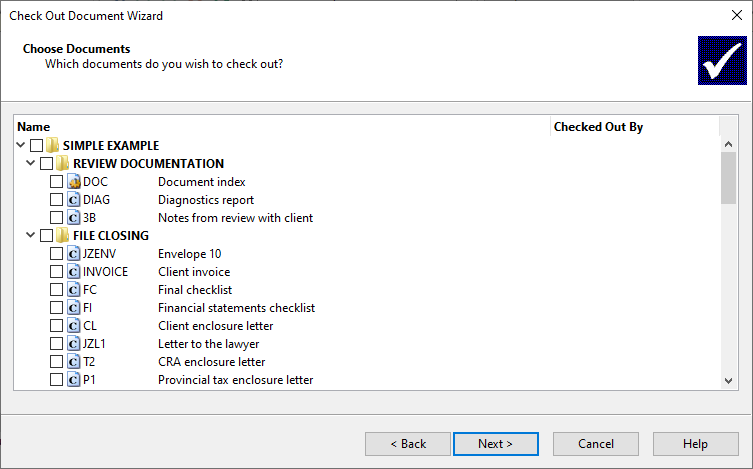Screen dimensions: 753x469
Task: Tick the 3B Notes from review checkbox
Action: 57,218
